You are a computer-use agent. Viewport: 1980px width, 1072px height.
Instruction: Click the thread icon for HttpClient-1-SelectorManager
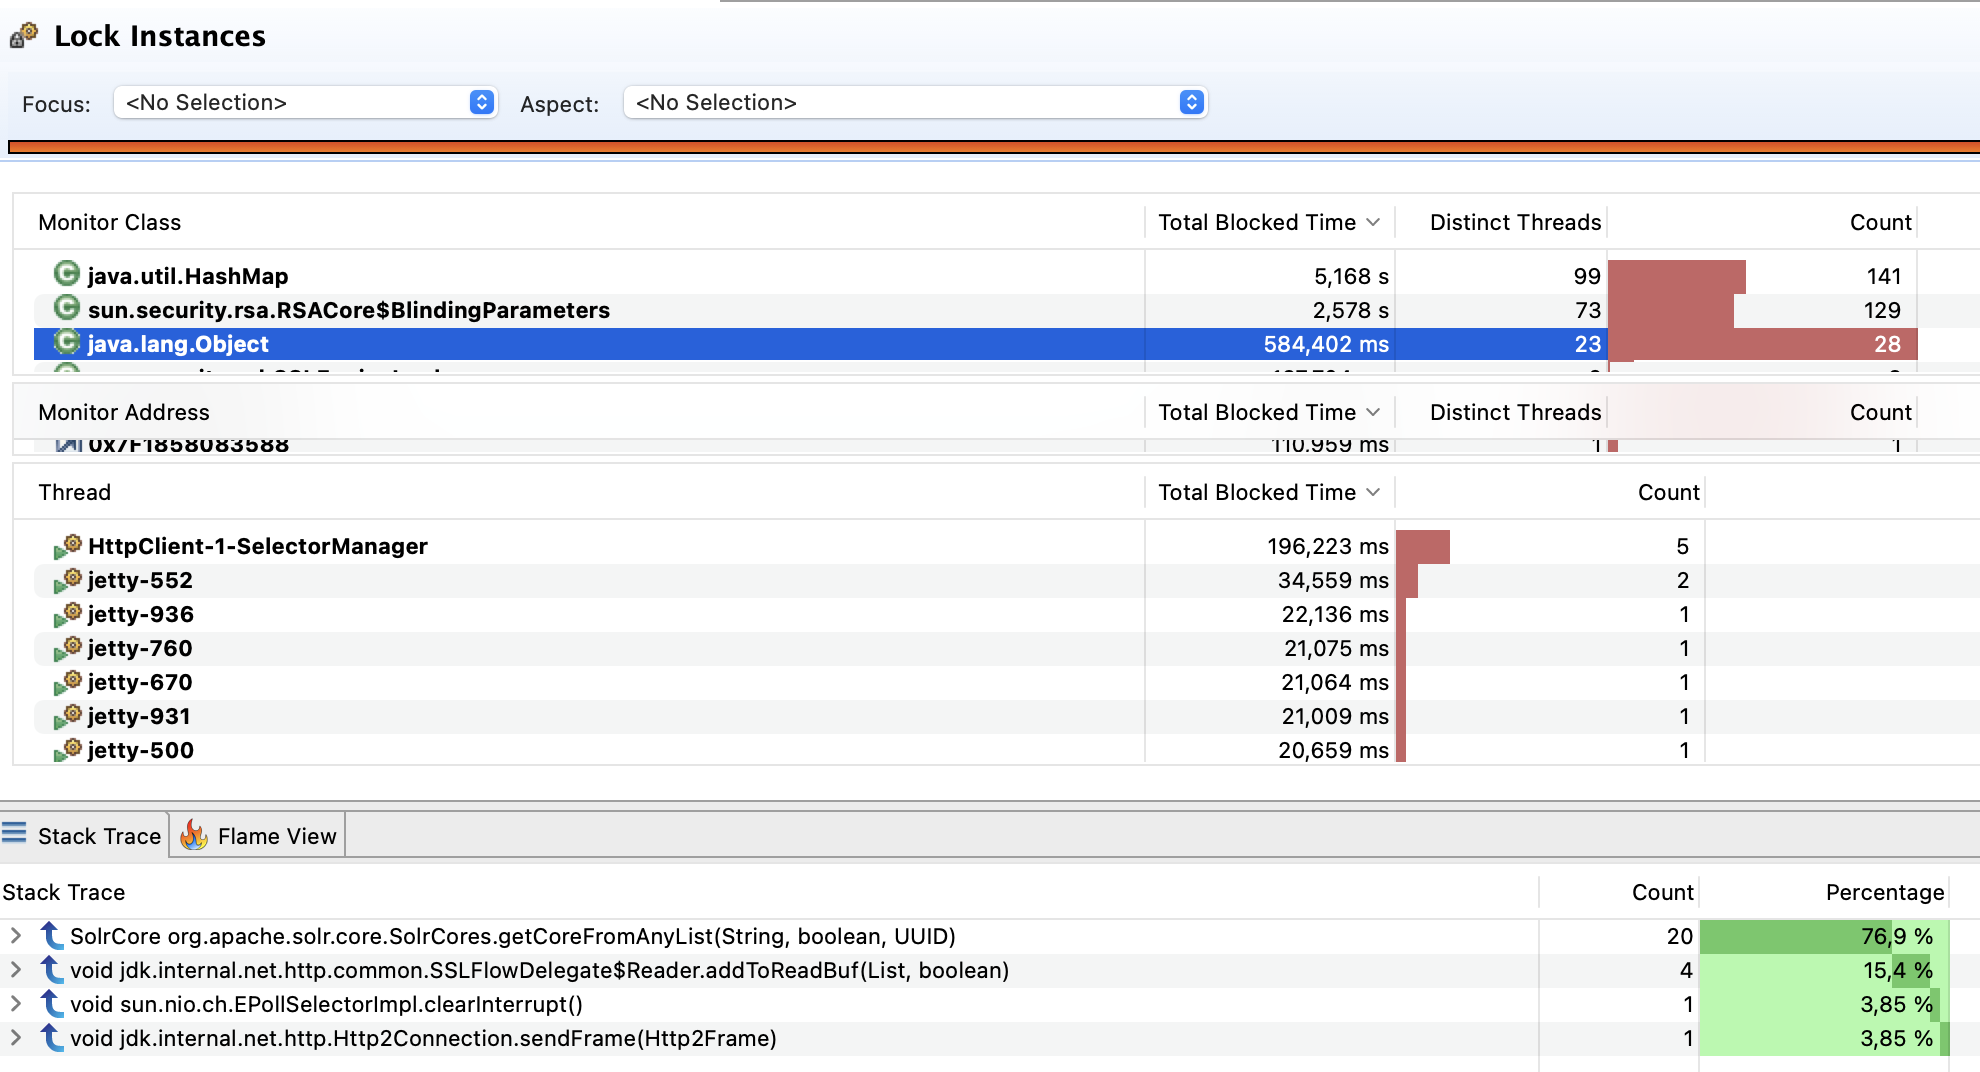[x=68, y=546]
